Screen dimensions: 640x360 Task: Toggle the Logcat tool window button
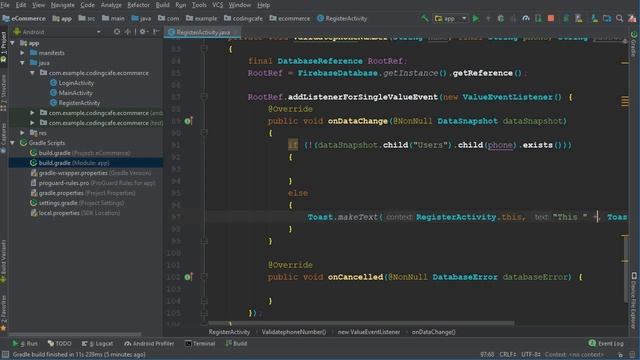pos(97,344)
